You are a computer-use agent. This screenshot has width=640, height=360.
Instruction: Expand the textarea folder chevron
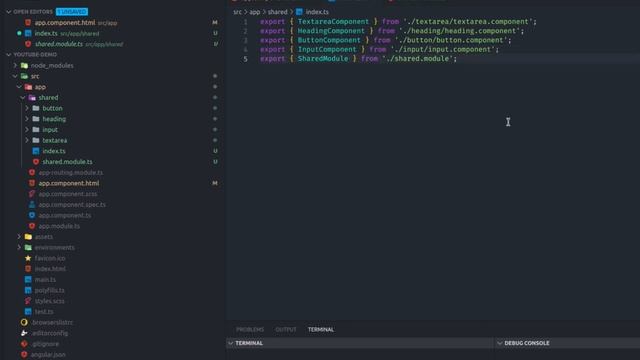27,140
